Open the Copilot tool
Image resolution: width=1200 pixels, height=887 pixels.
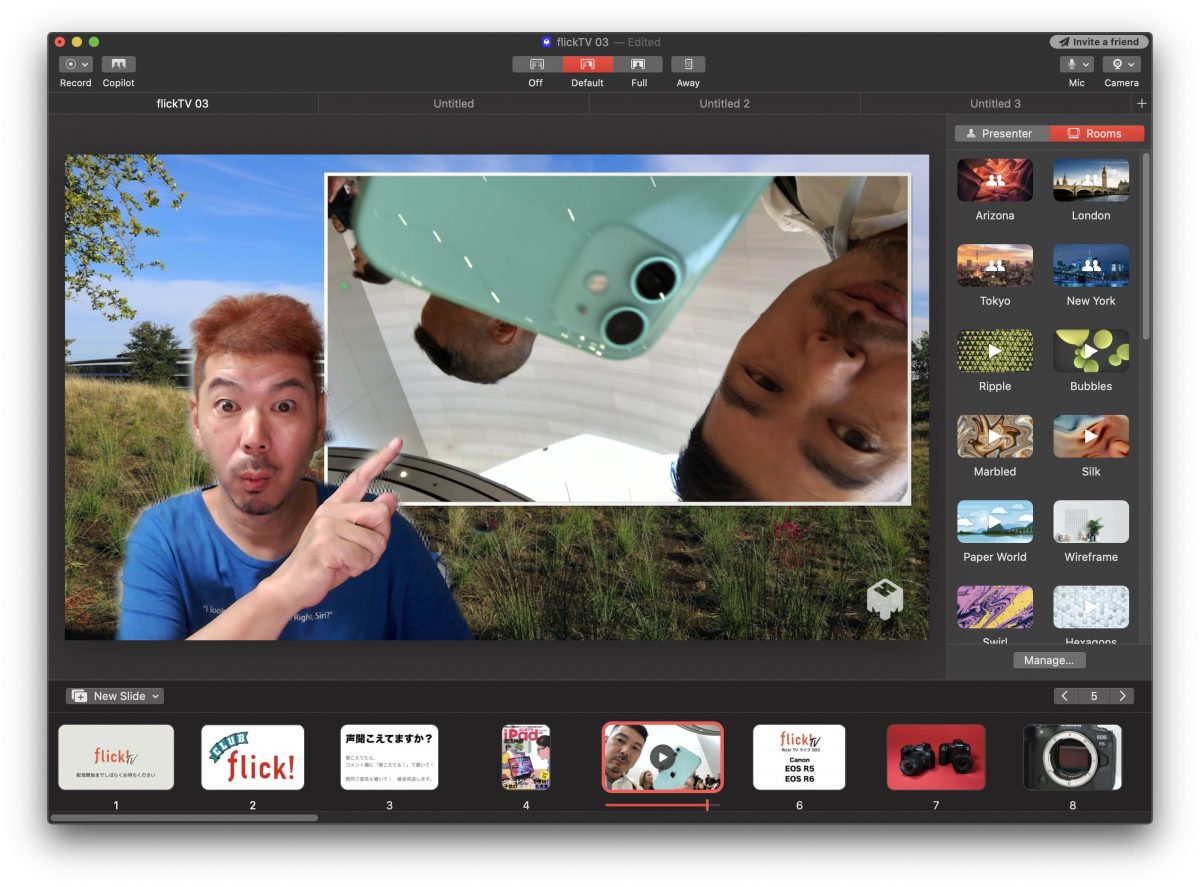(x=118, y=65)
